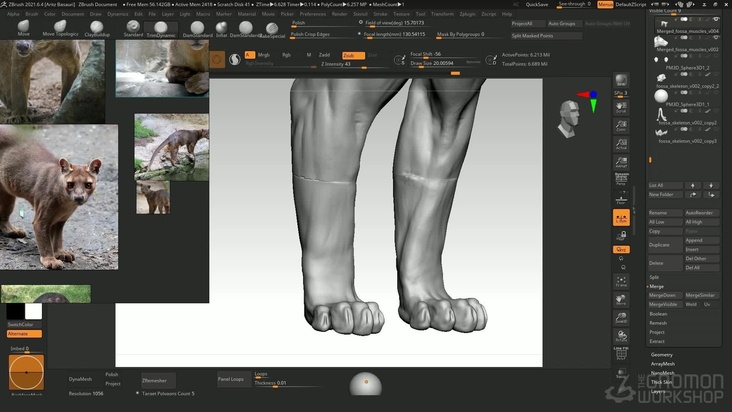Click the head camera orientation widget
Image resolution: width=732 pixels, height=412 pixels.
coord(569,119)
